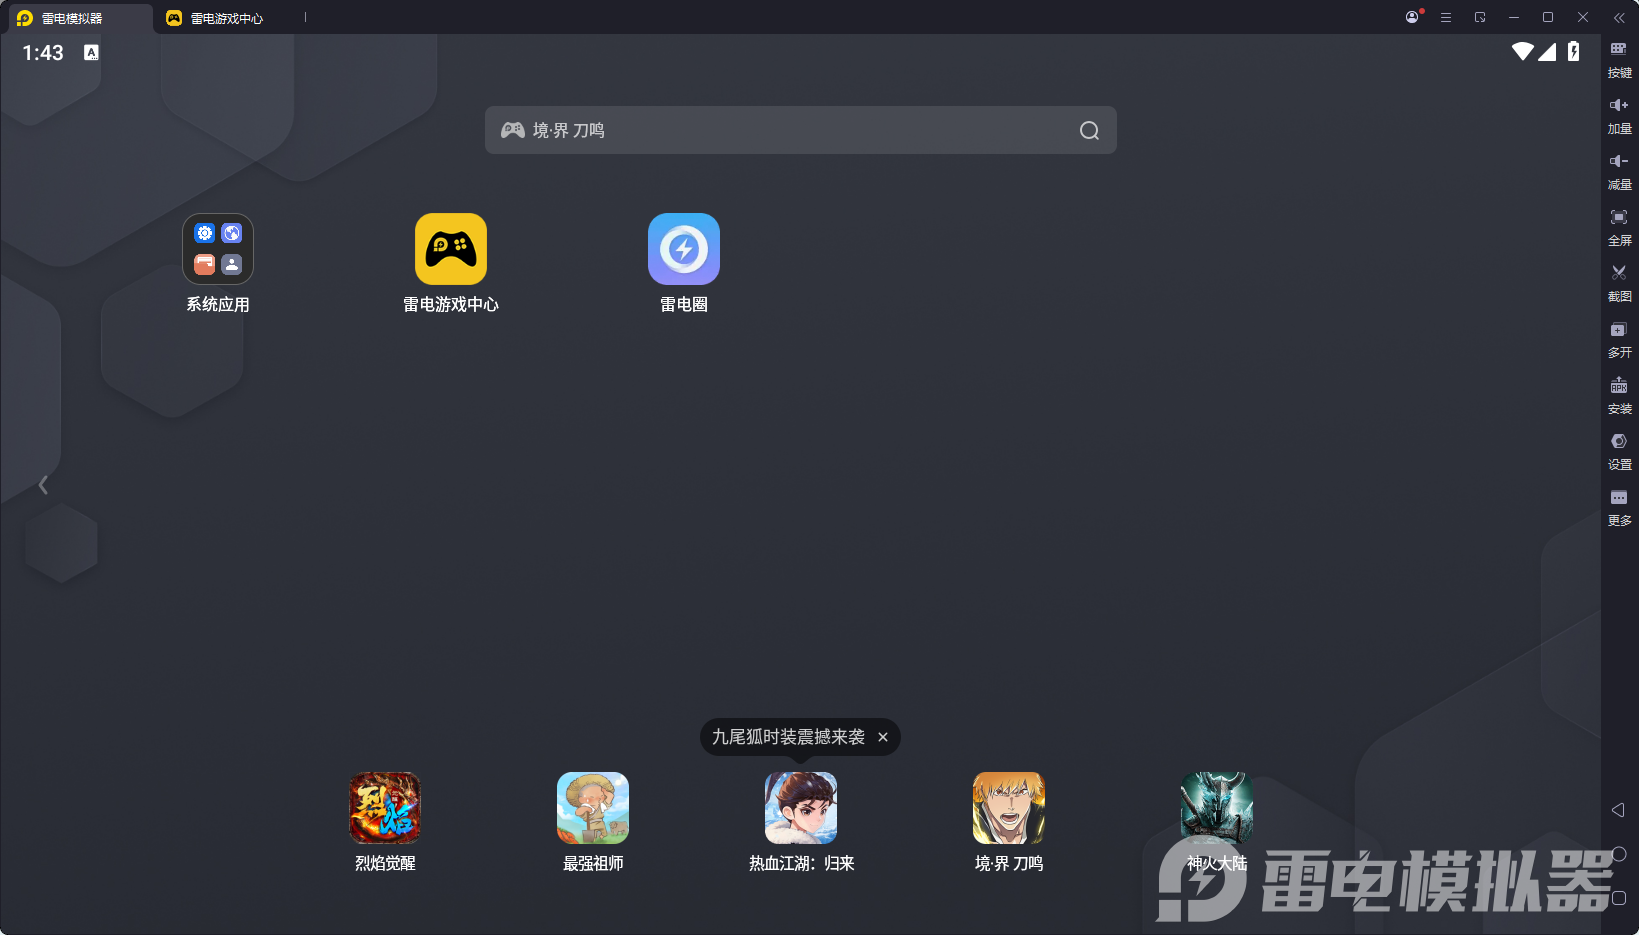Switch to the 雷电游戏中心 tab
Viewport: 1639px width, 935px height.
215,18
